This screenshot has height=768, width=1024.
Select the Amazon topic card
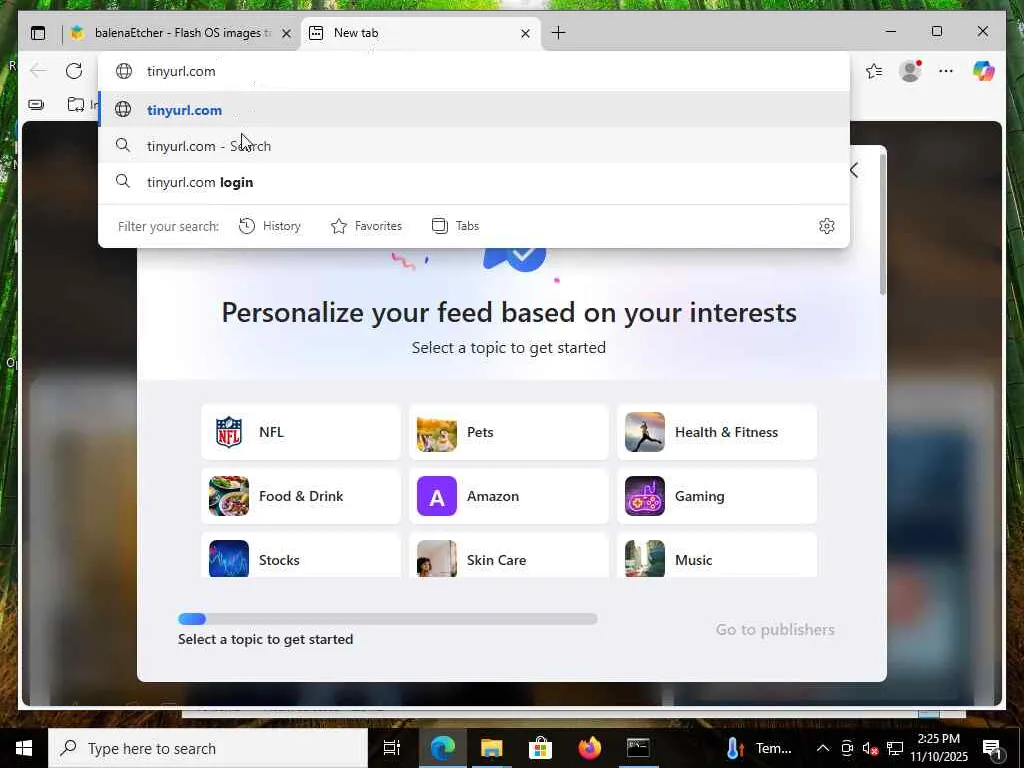509,496
